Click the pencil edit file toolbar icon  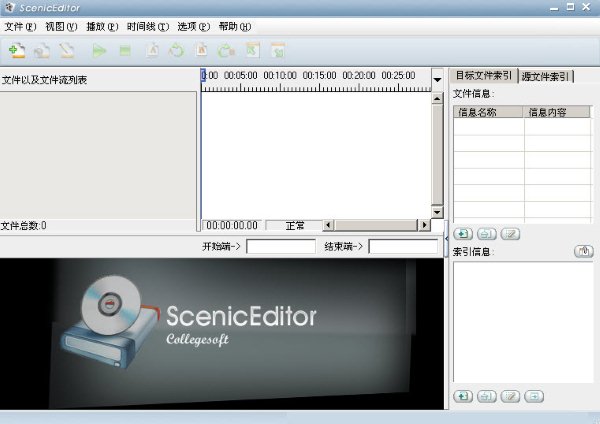coord(67,51)
